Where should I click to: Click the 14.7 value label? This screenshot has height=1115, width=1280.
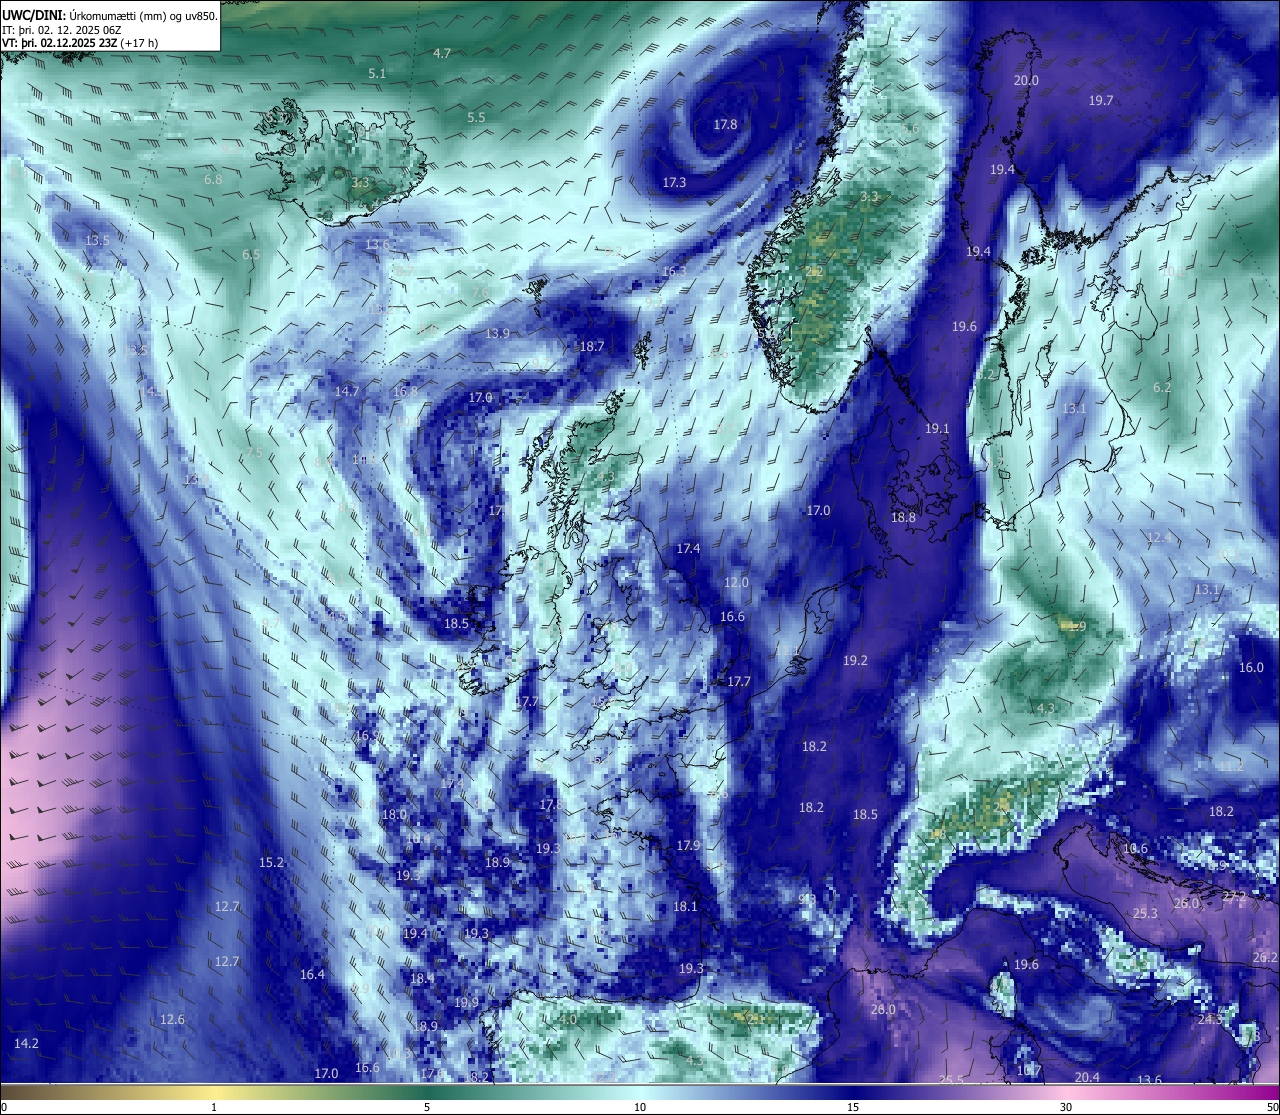tap(347, 392)
